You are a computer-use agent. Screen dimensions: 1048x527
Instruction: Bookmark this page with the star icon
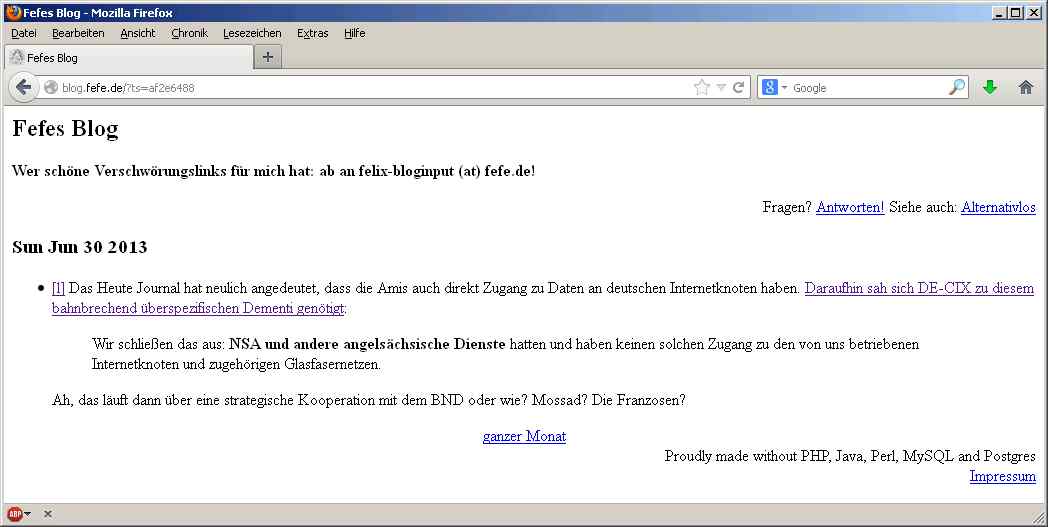702,88
